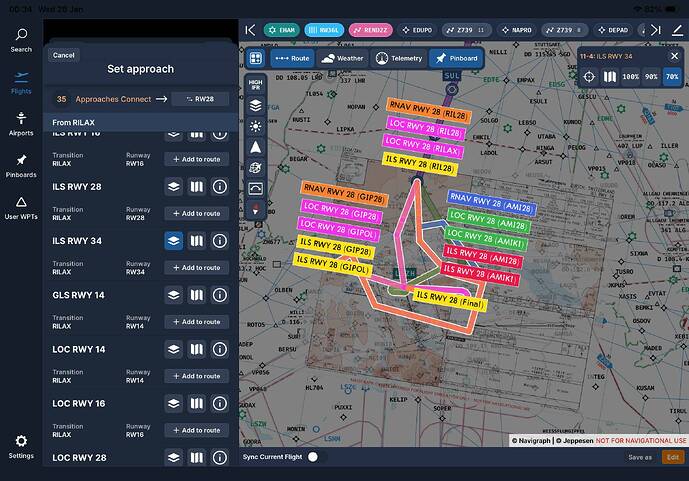Add ILS RWY 34 to route
The height and width of the screenshot is (481, 689).
(x=196, y=268)
